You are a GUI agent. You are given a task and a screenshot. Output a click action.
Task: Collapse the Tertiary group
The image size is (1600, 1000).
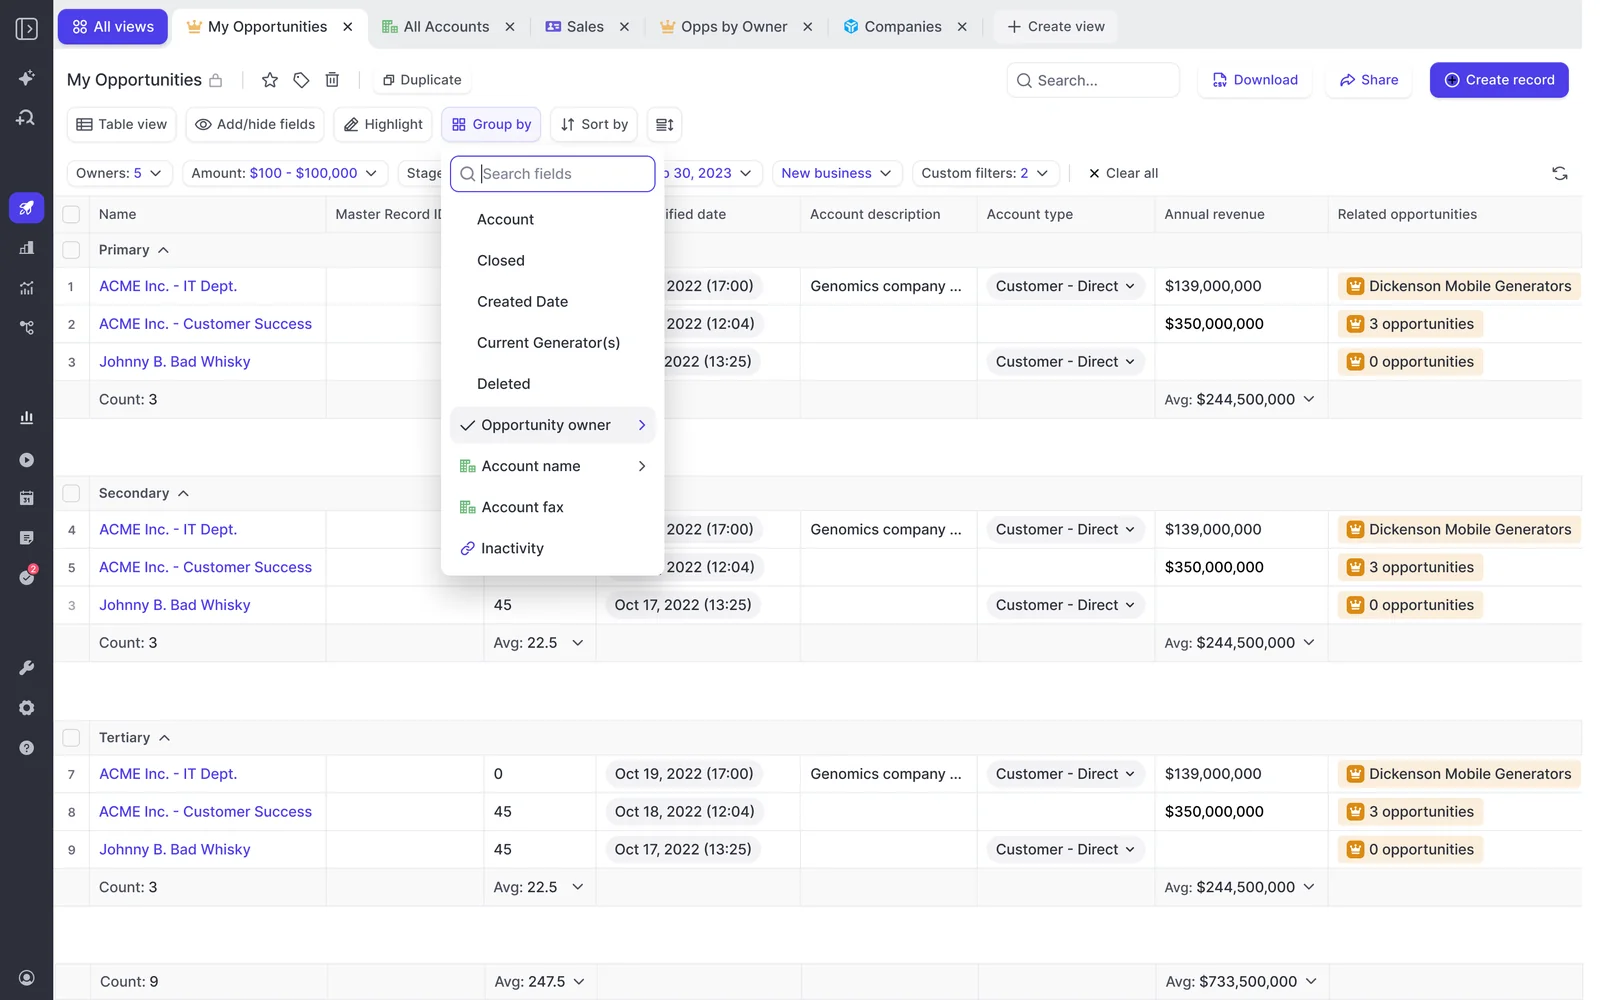[164, 738]
